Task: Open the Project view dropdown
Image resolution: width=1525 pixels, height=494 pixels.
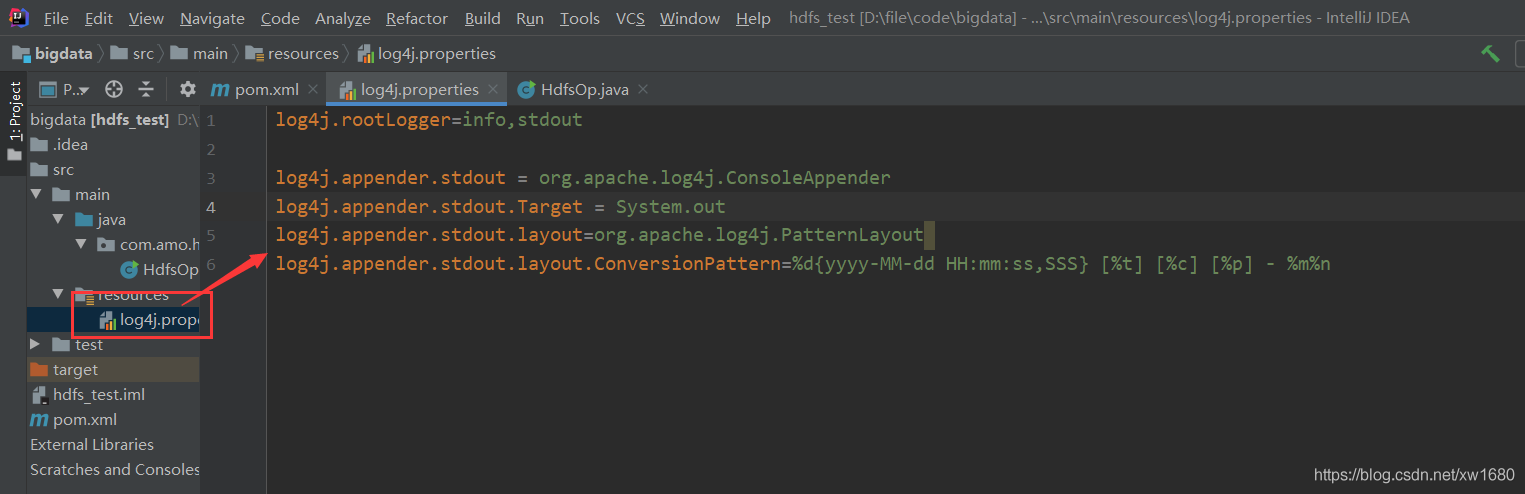Action: pyautogui.click(x=65, y=90)
